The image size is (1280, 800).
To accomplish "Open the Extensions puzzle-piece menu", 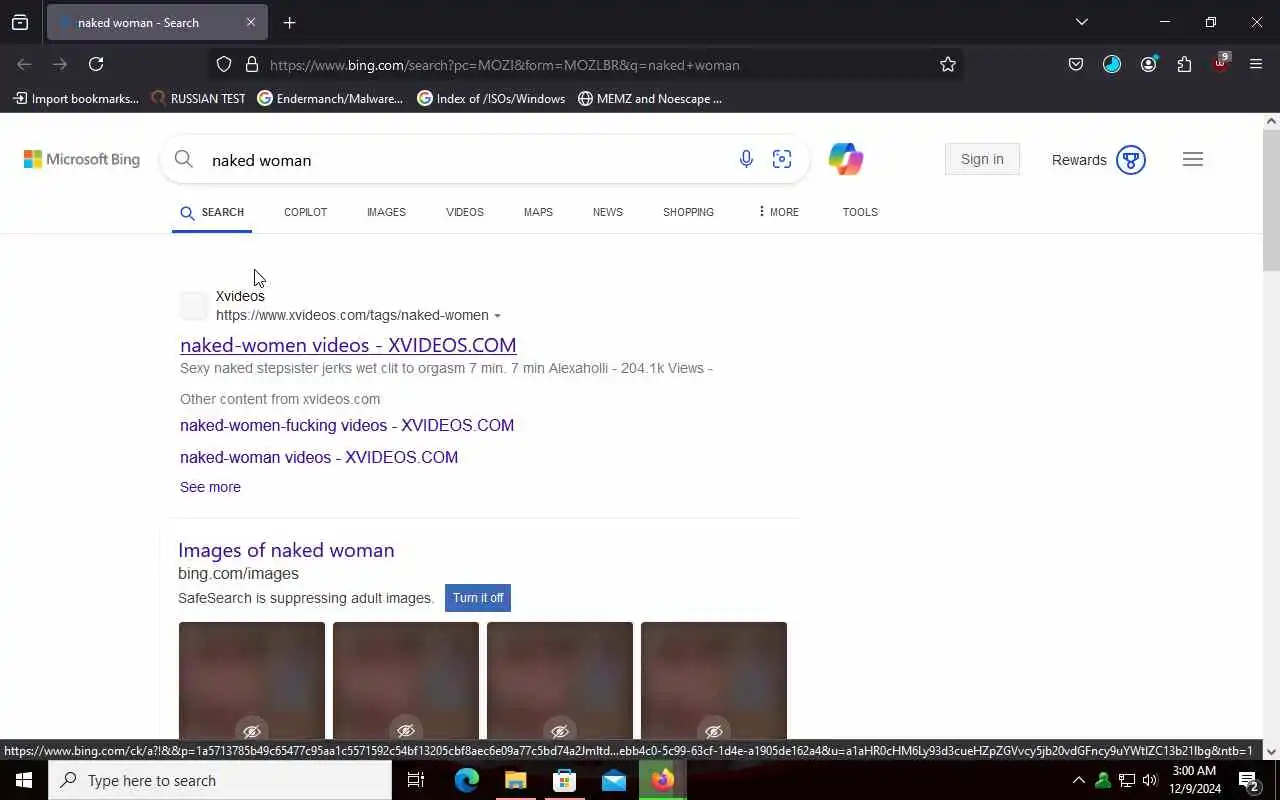I will tap(1184, 64).
